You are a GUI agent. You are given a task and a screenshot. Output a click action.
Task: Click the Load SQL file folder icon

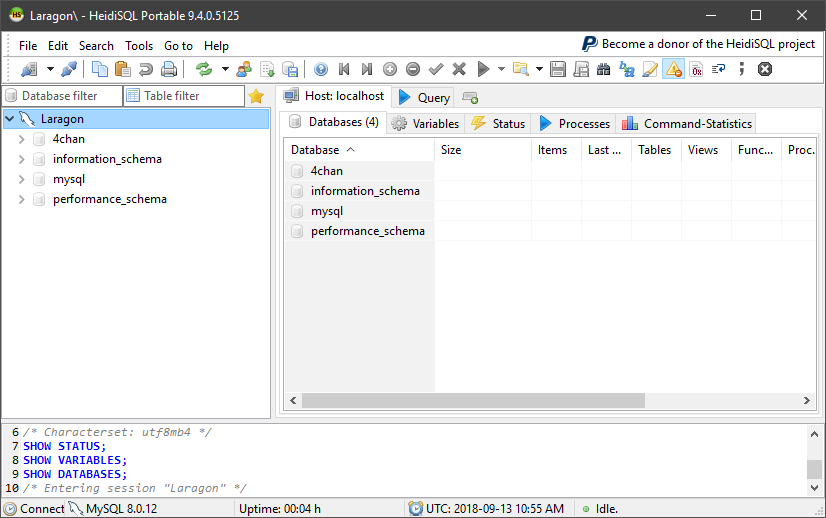click(x=520, y=69)
